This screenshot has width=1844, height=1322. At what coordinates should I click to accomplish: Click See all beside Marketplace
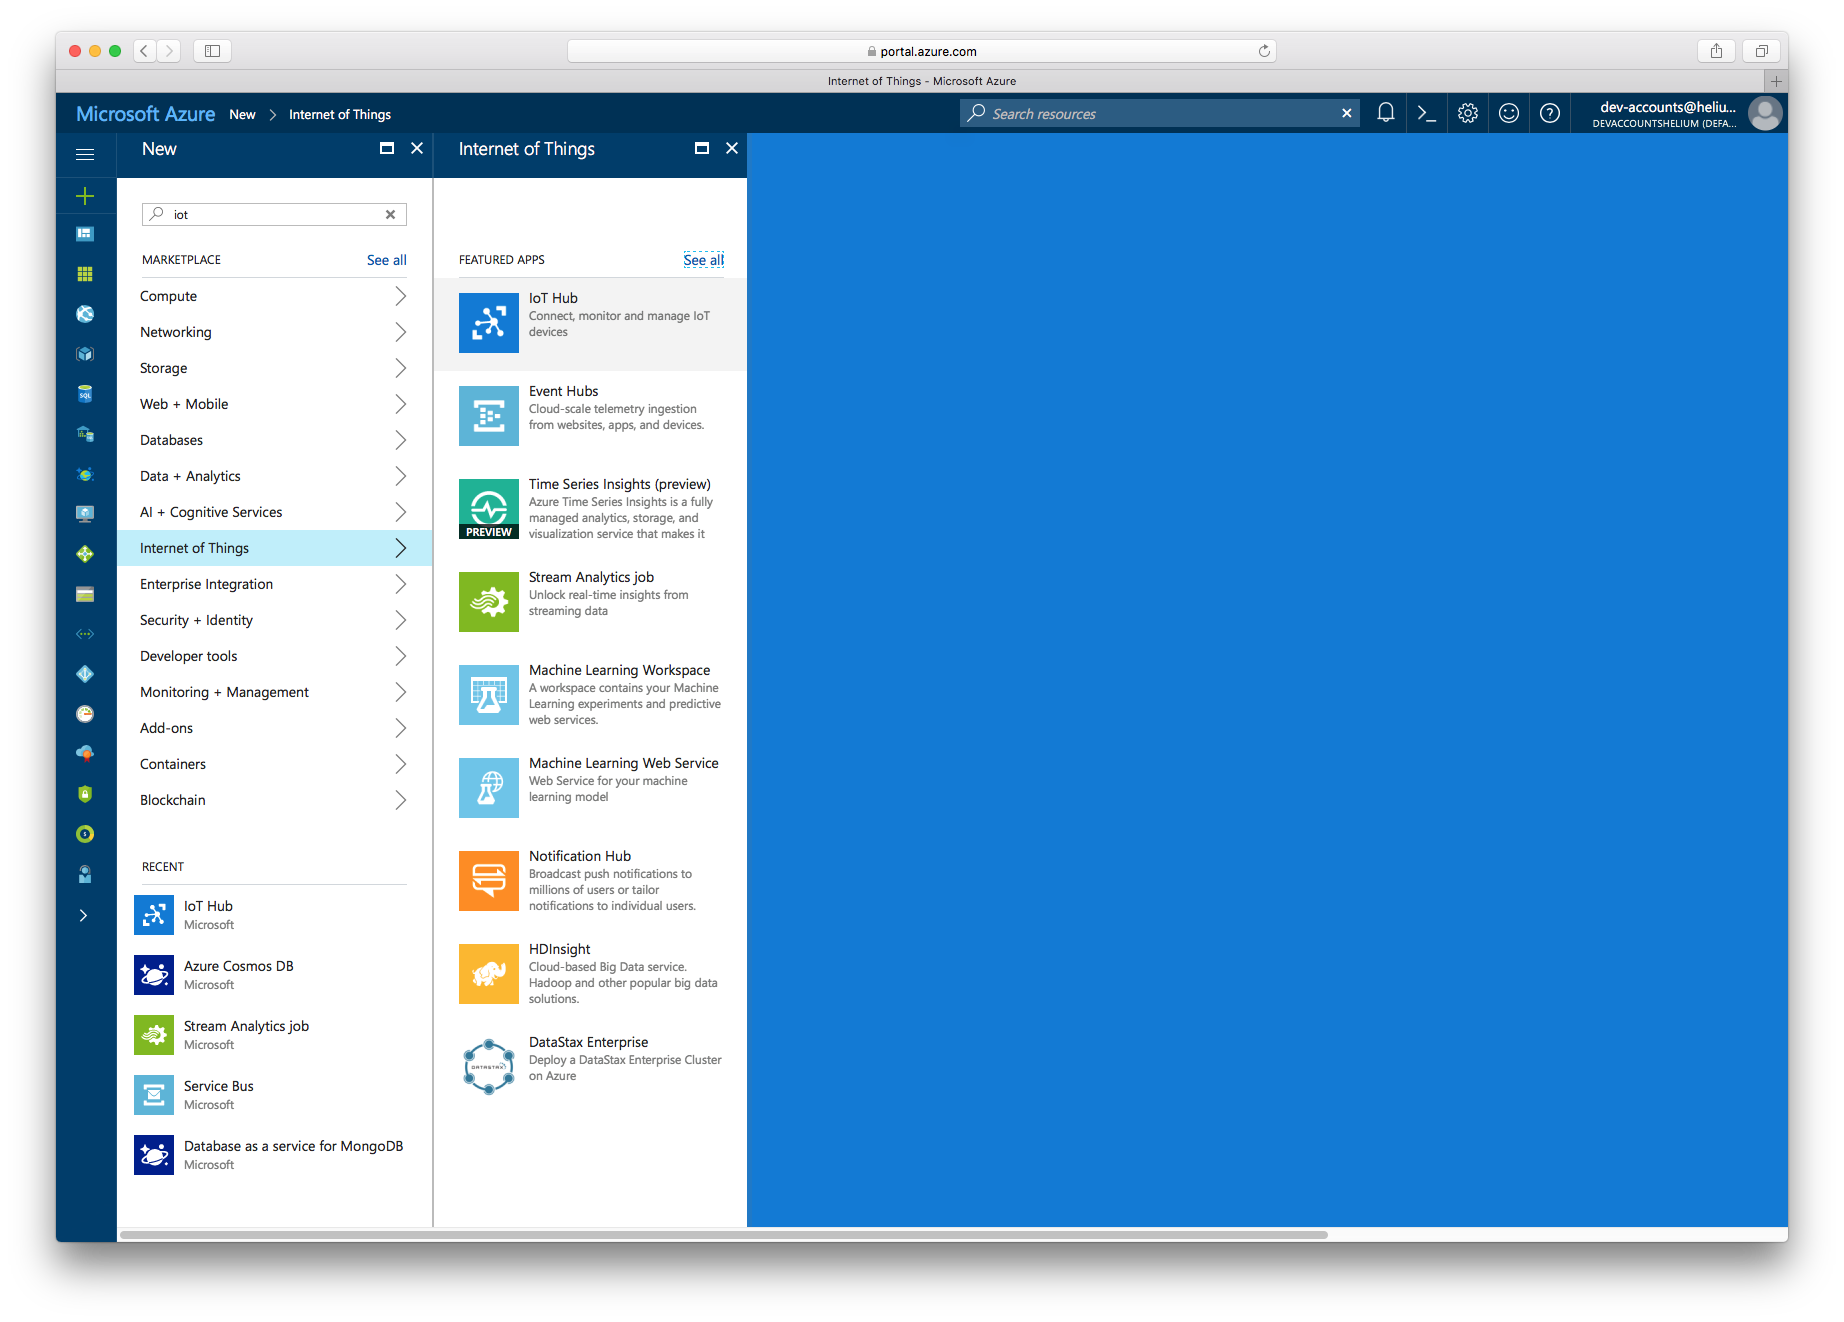pyautogui.click(x=386, y=260)
